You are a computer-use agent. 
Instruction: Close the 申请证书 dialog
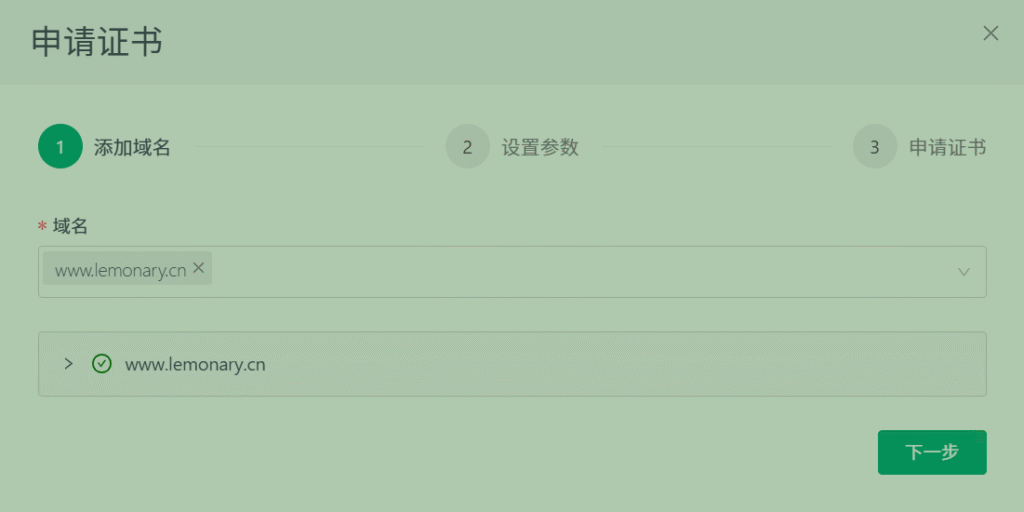pos(991,33)
